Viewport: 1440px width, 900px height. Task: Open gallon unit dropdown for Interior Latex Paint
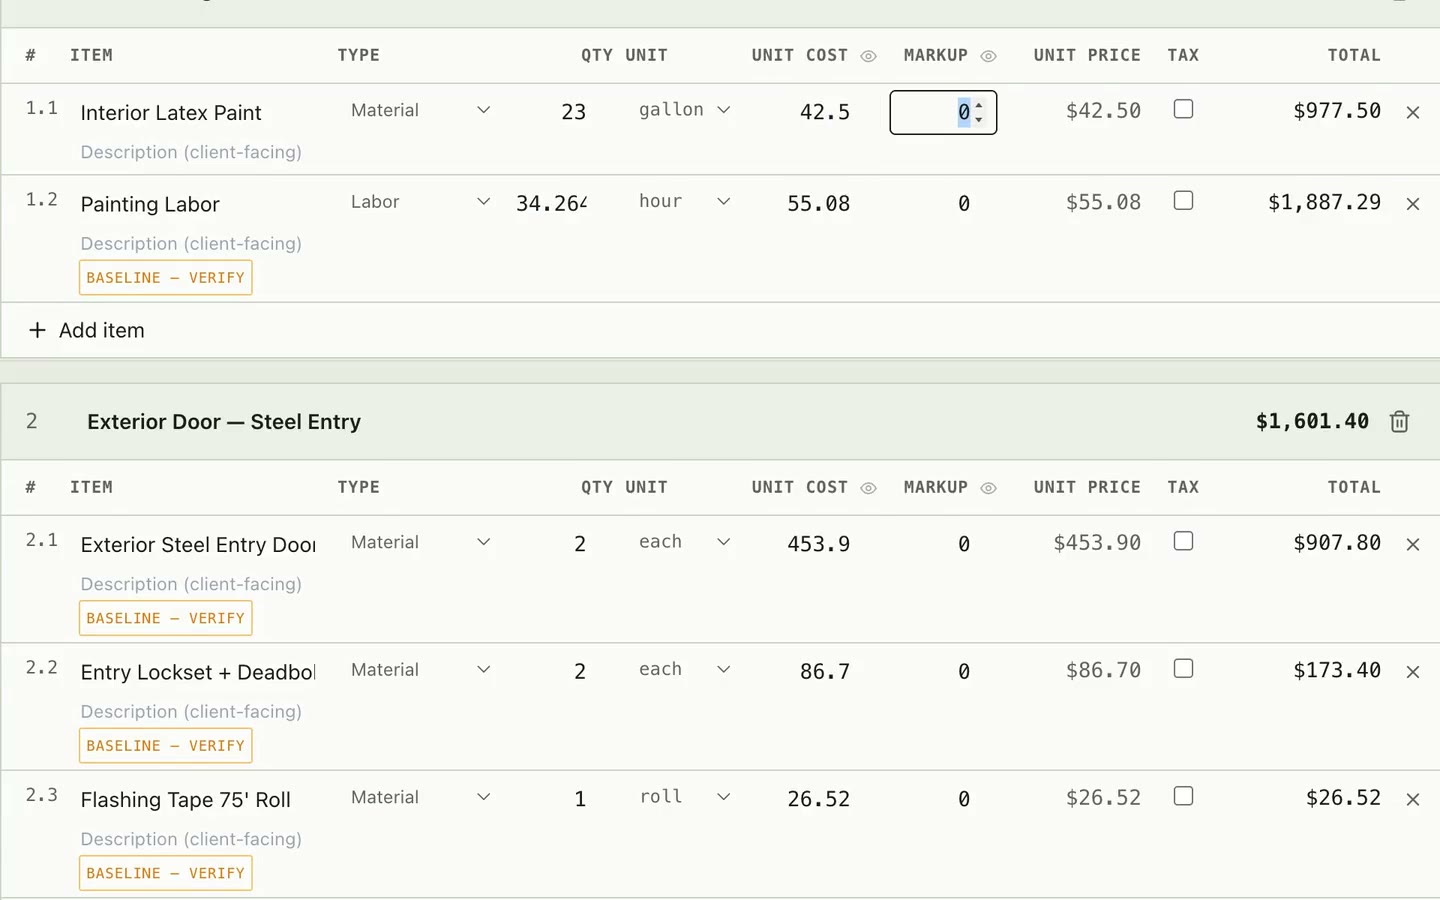tap(685, 110)
